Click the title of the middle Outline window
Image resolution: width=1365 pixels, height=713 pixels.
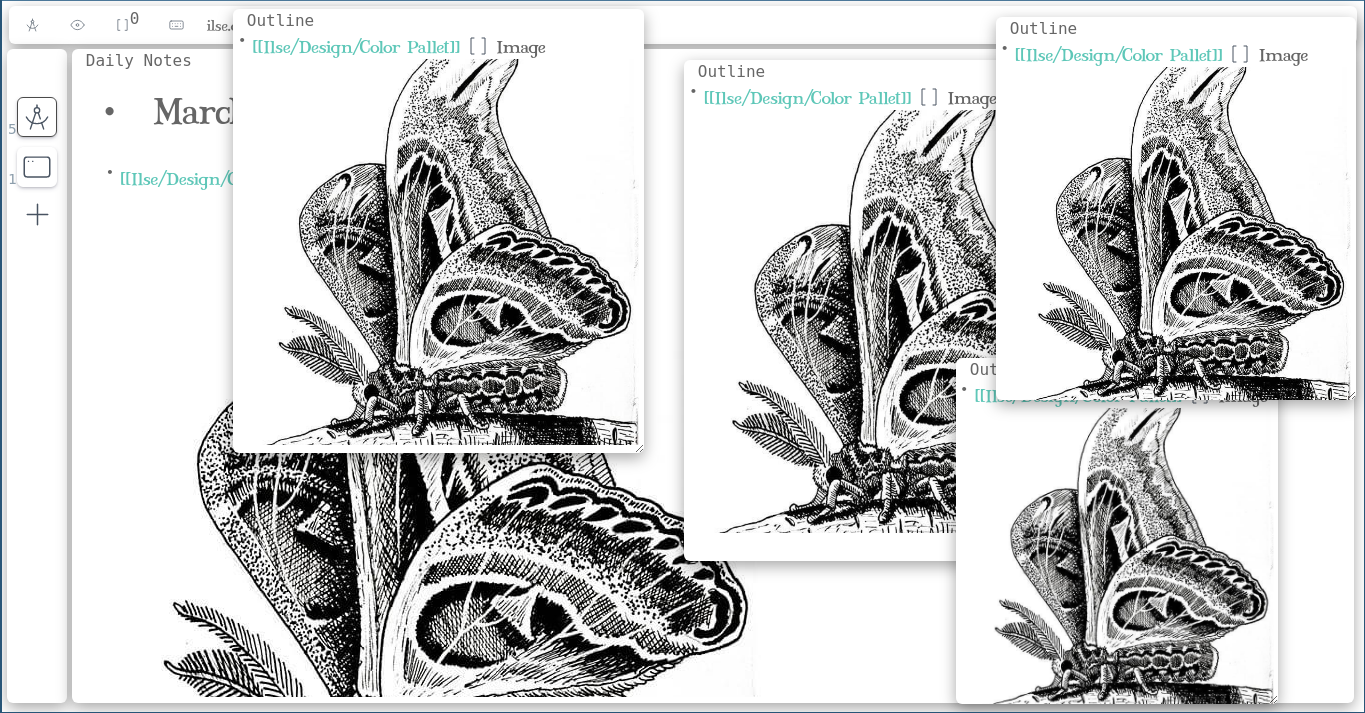click(731, 71)
